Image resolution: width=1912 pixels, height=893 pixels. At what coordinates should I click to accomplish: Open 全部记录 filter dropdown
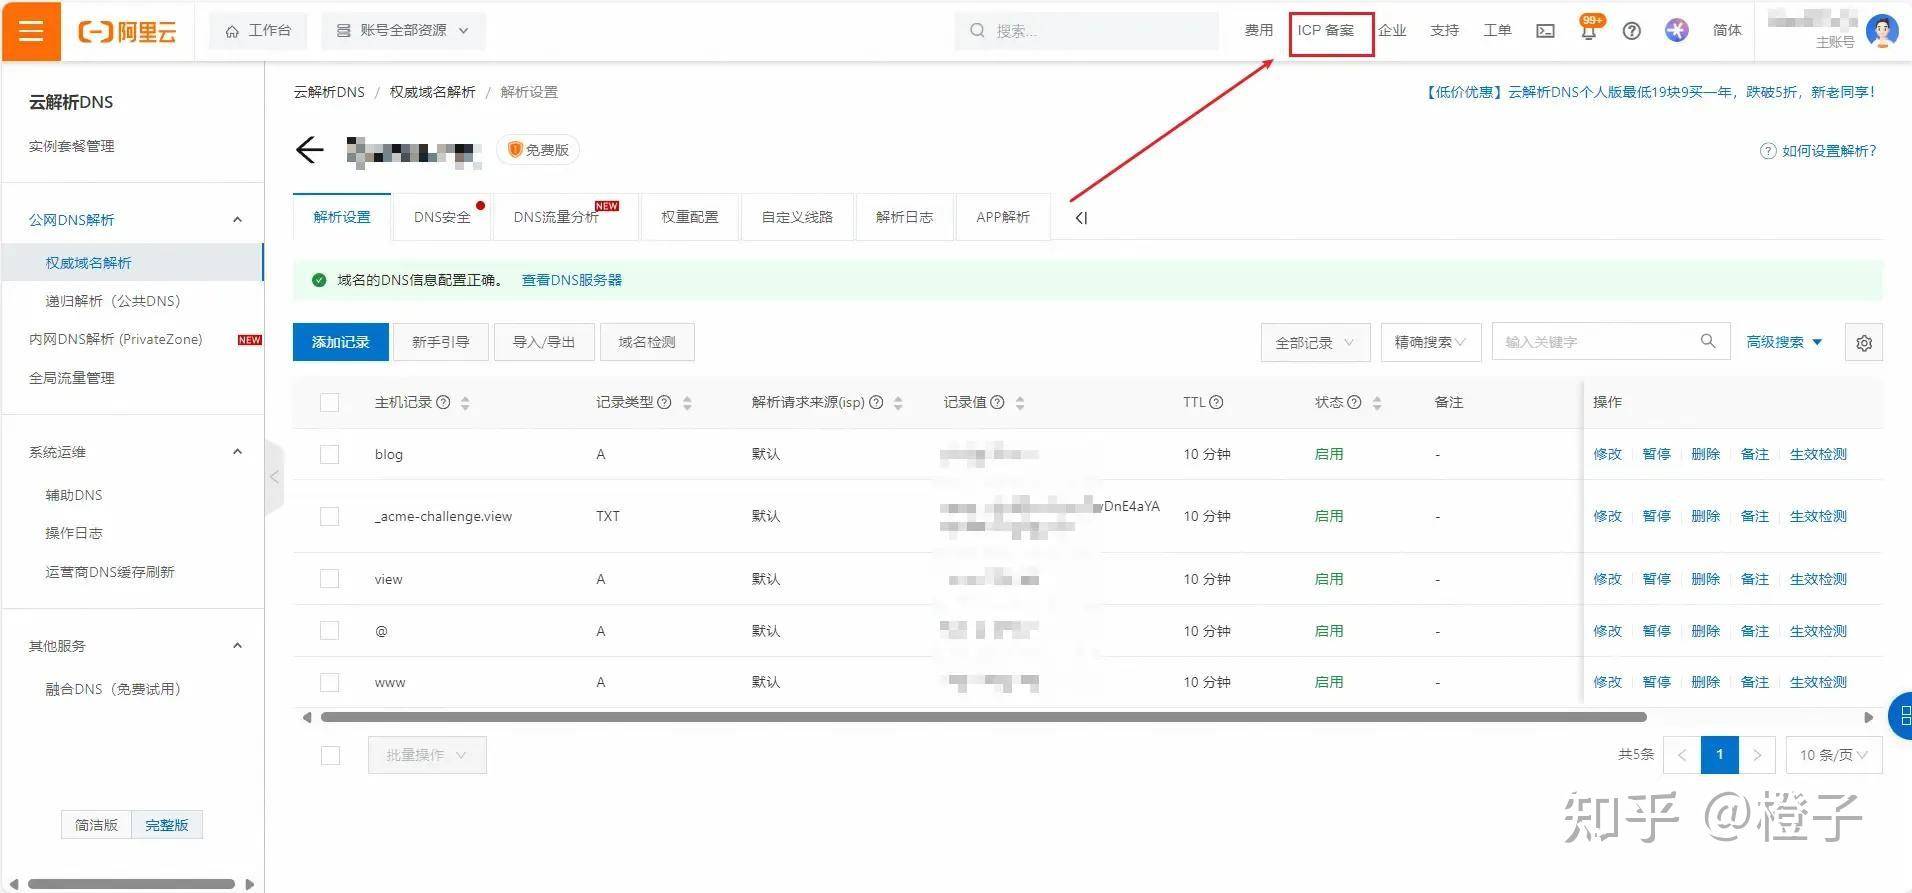tap(1315, 342)
